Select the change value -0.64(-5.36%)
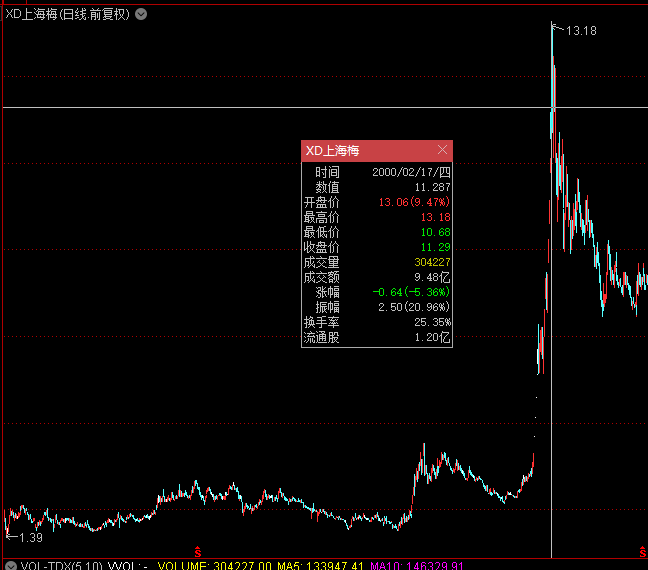Viewport: 648px width, 570px height. (411, 292)
